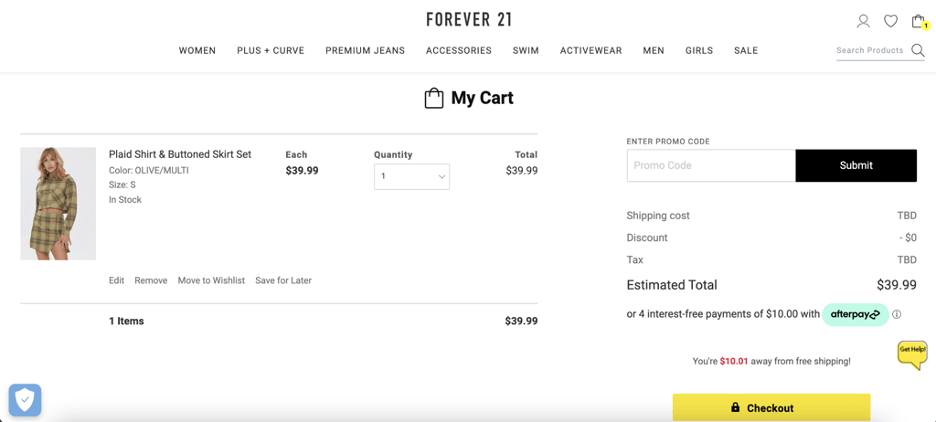Click the blue shield badge icon
The width and height of the screenshot is (936, 422).
coord(24,400)
